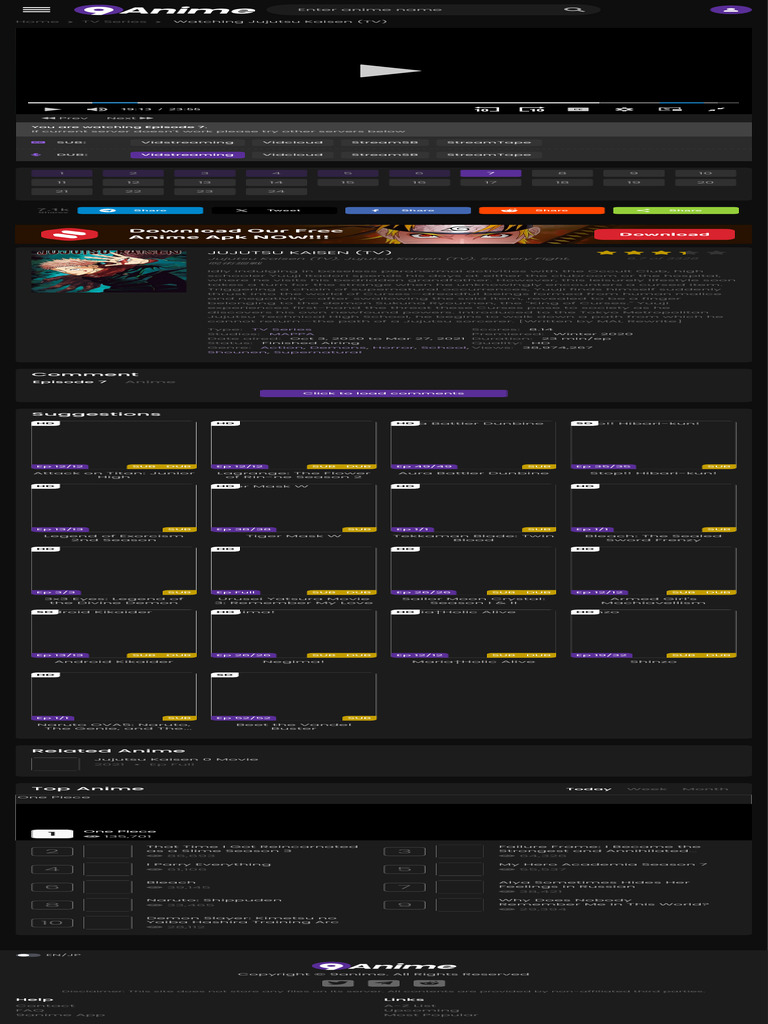Select DUB Vidstreaming server
Viewport: 768px width, 1024px height.
[x=187, y=155]
